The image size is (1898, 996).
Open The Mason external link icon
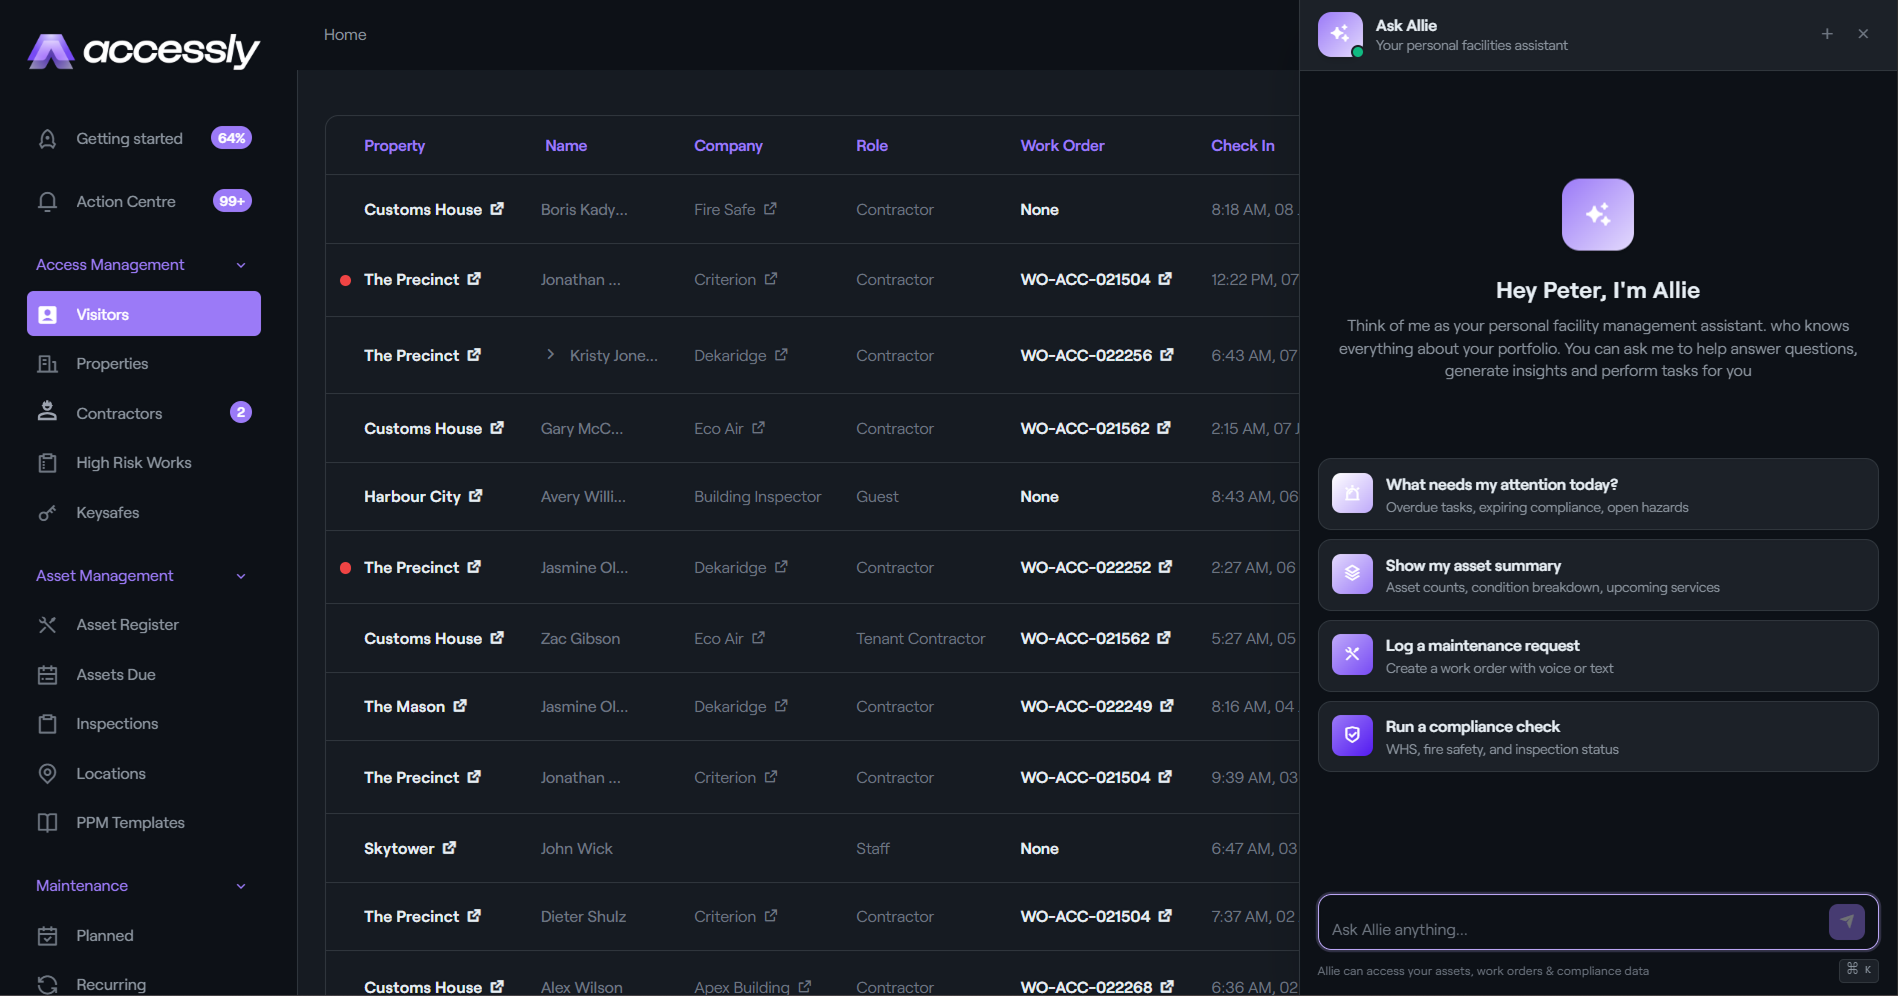(460, 706)
